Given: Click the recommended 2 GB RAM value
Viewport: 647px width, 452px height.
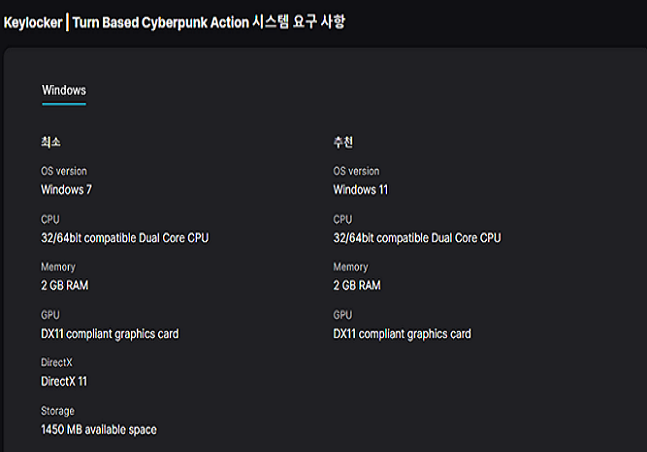Looking at the screenshot, I should pos(357,285).
